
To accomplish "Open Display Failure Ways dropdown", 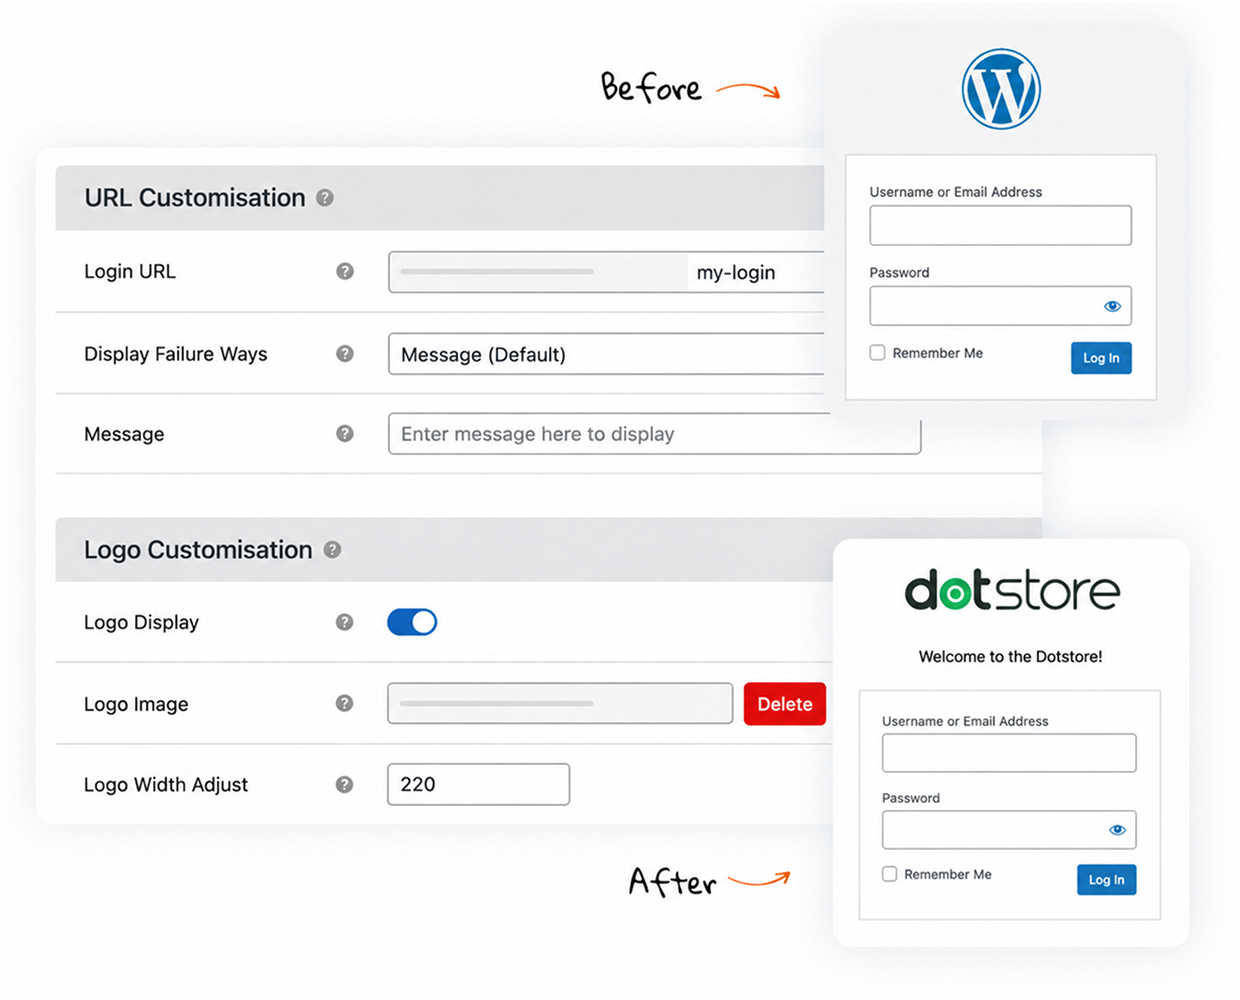I will coord(606,354).
